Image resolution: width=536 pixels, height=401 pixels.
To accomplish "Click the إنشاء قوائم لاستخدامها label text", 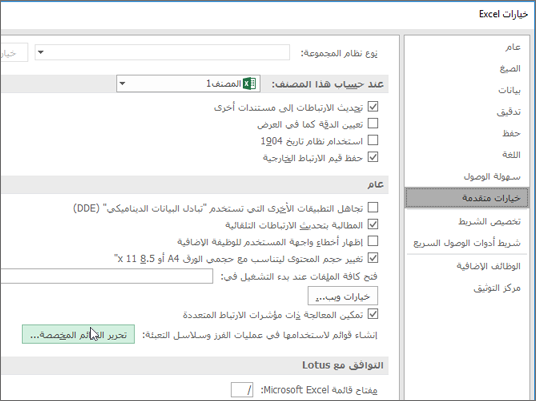I will pyautogui.click(x=260, y=335).
